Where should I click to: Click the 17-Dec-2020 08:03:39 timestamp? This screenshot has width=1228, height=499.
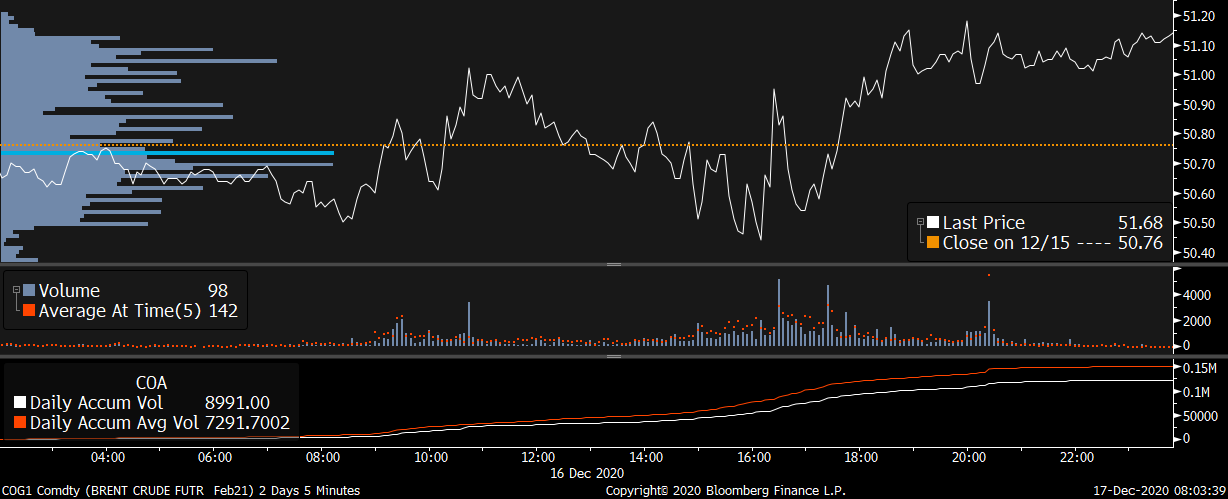1158,491
